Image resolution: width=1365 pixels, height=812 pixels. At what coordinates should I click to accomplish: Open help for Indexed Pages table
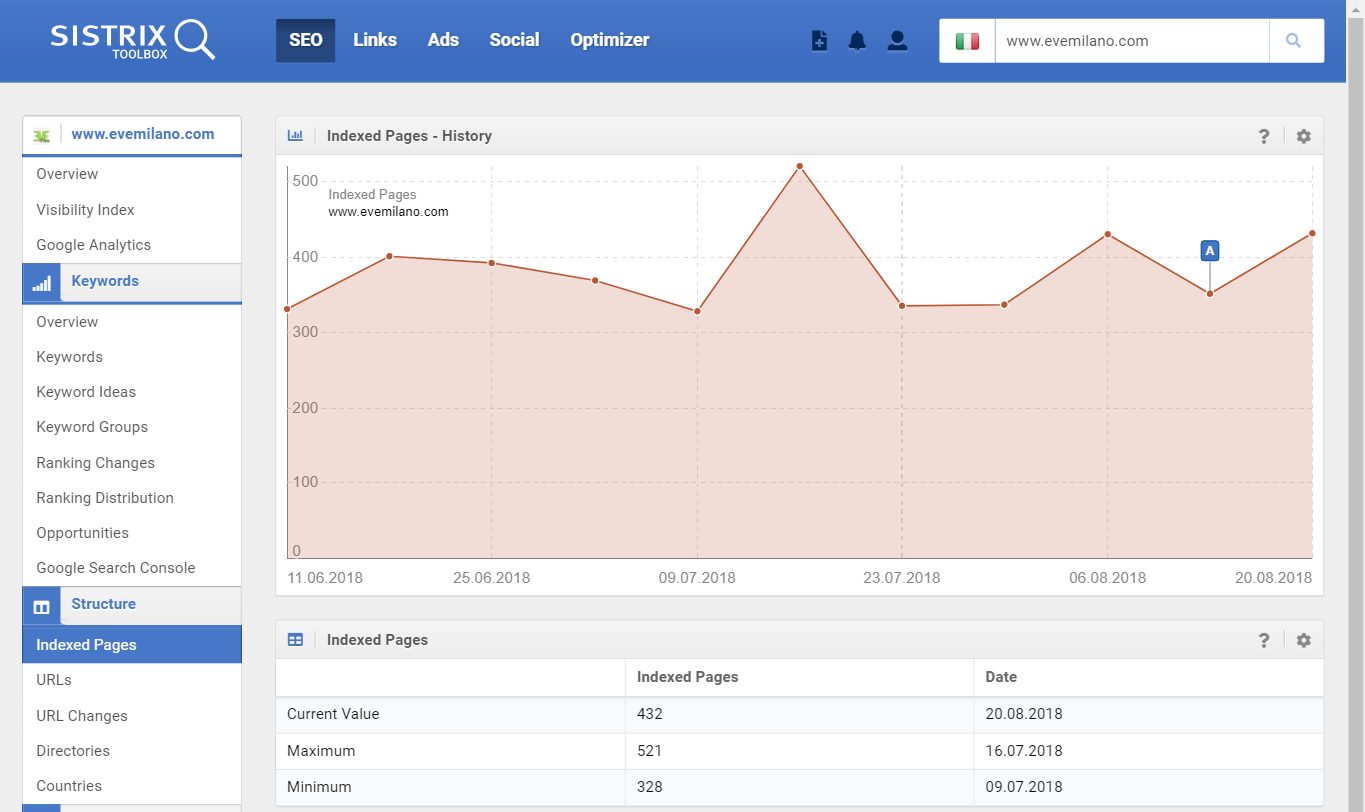click(x=1264, y=640)
